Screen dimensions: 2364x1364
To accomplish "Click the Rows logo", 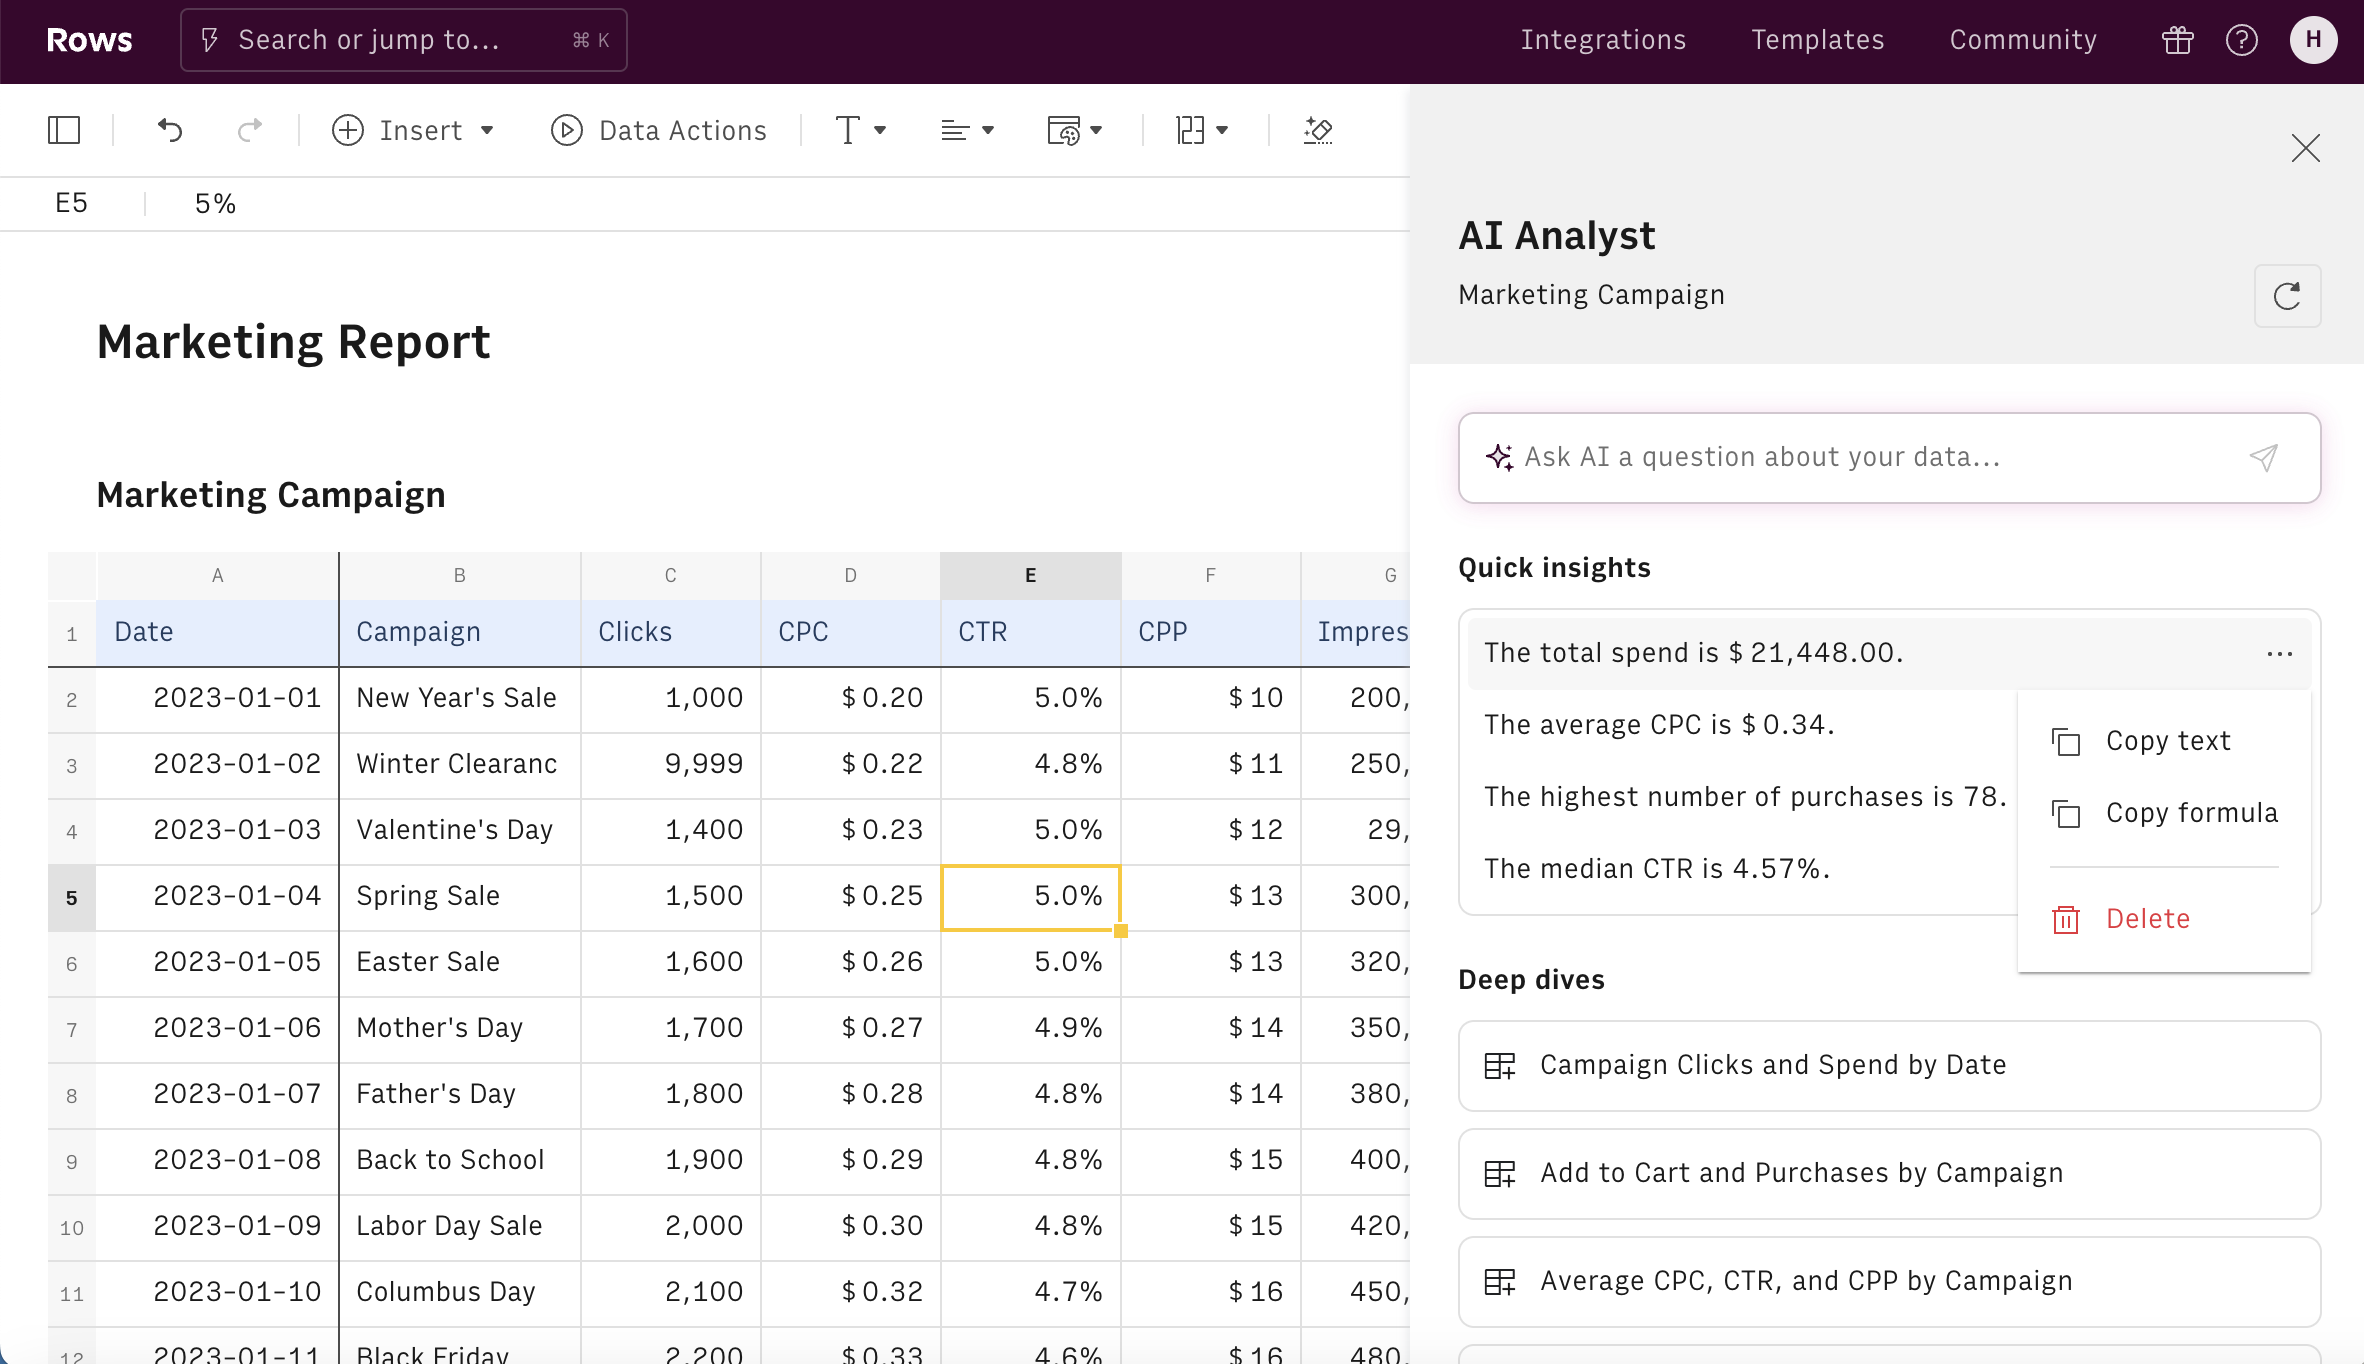I will pos(89,40).
